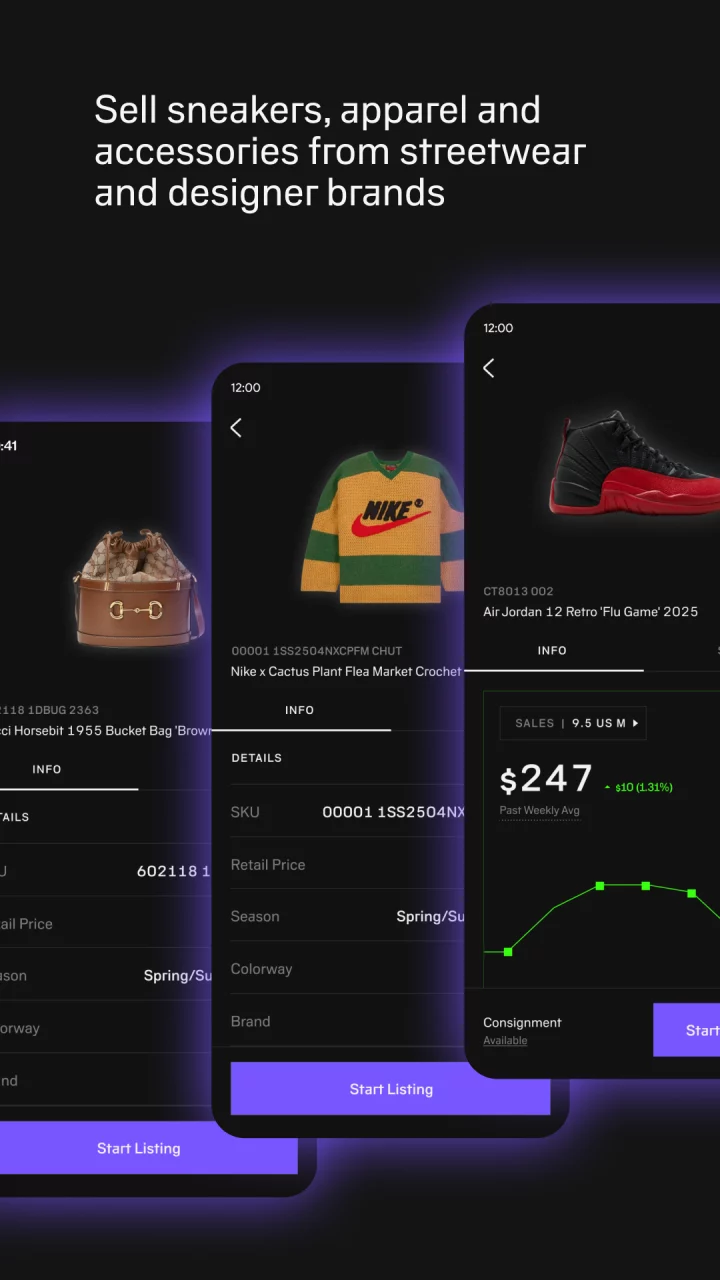Click the Colorway row on Nike screen
Image resolution: width=720 pixels, height=1280 pixels.
pos(348,969)
